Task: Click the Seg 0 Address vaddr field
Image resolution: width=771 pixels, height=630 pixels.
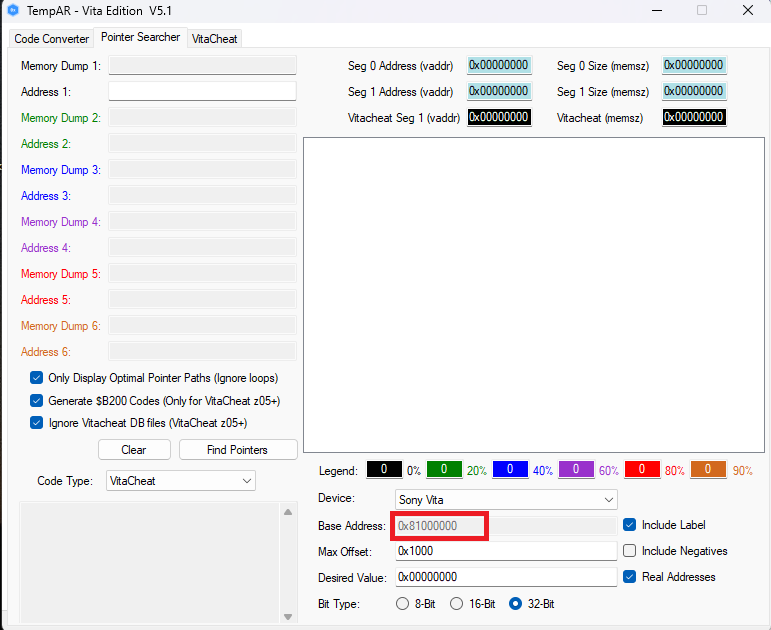Action: [x=499, y=65]
